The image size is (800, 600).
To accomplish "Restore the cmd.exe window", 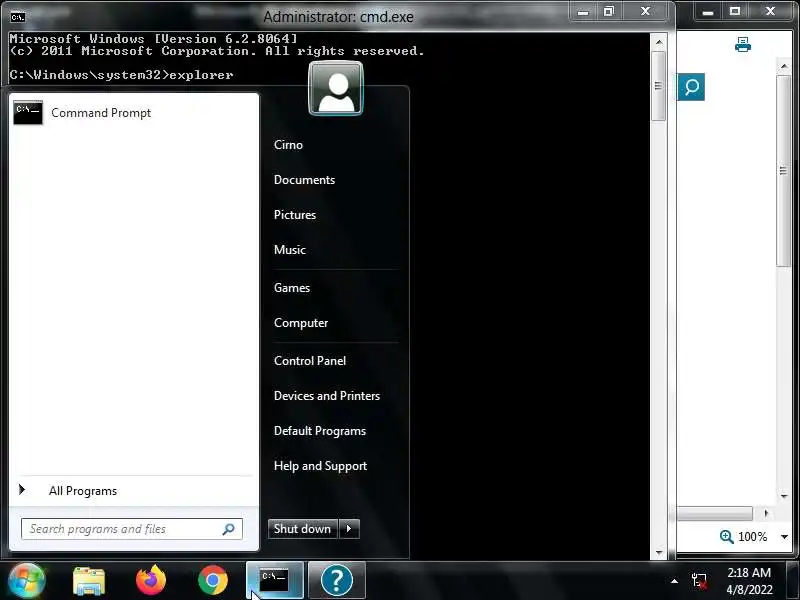I will 609,12.
